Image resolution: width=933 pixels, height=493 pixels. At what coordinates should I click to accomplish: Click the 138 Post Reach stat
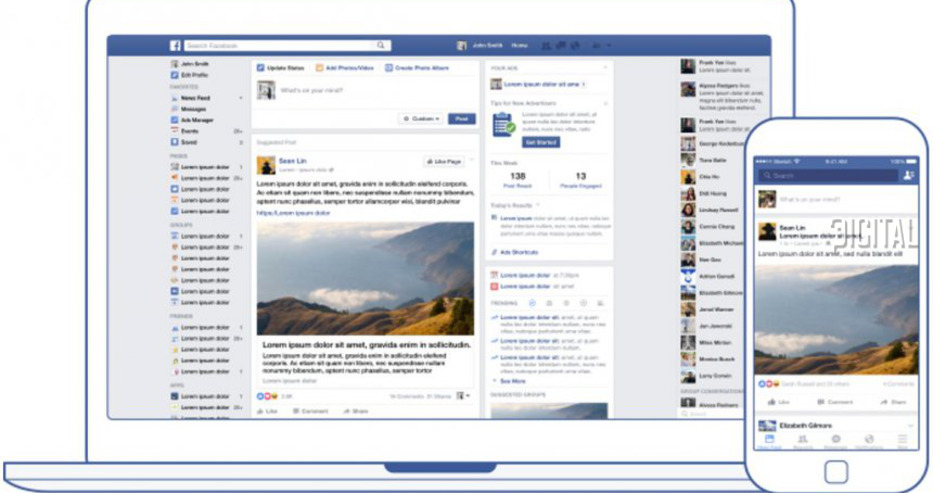(518, 180)
